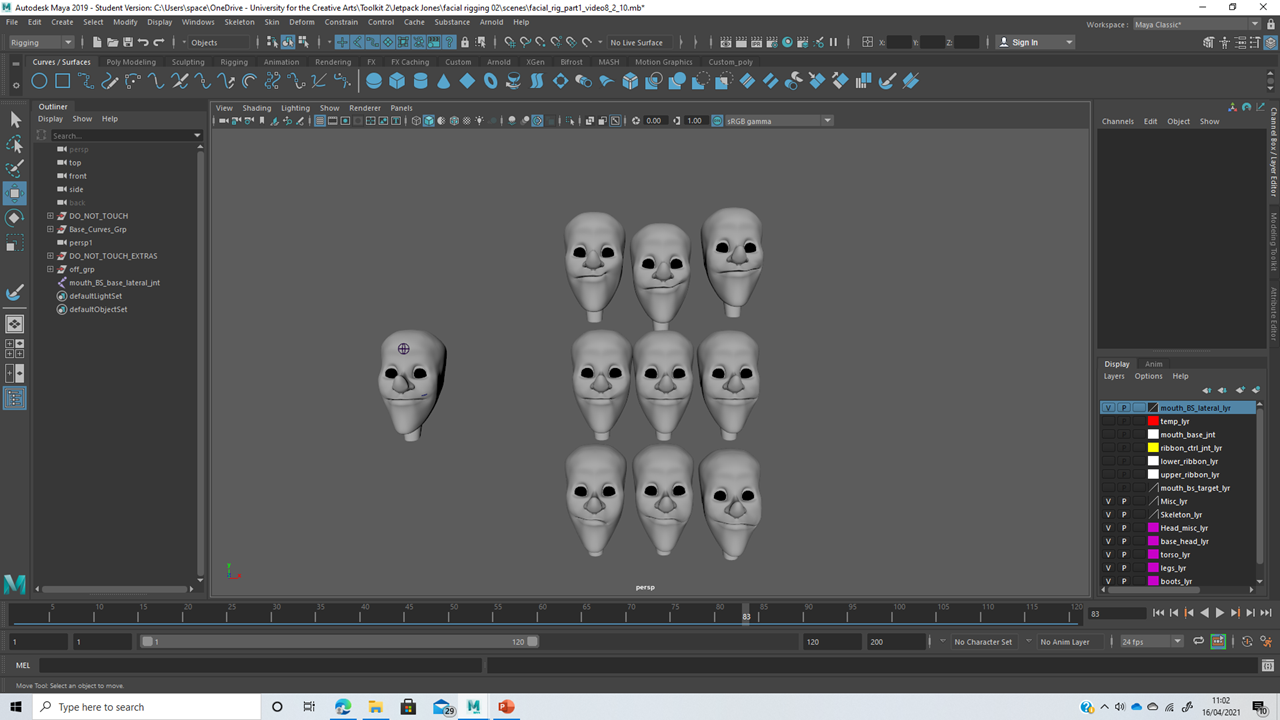The width and height of the screenshot is (1280, 720).
Task: Open the Deform menu
Action: (301, 22)
